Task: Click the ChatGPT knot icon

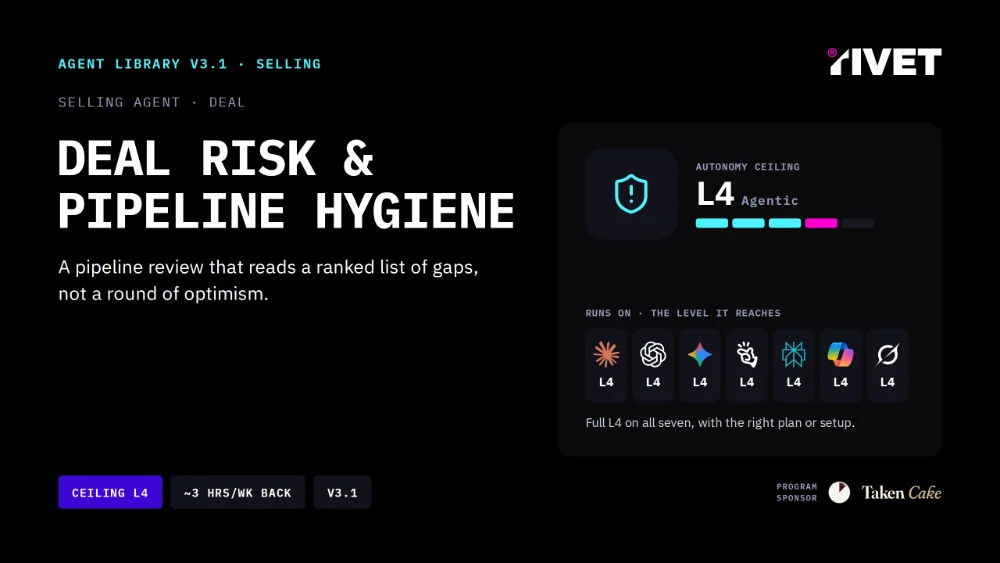Action: click(x=653, y=354)
